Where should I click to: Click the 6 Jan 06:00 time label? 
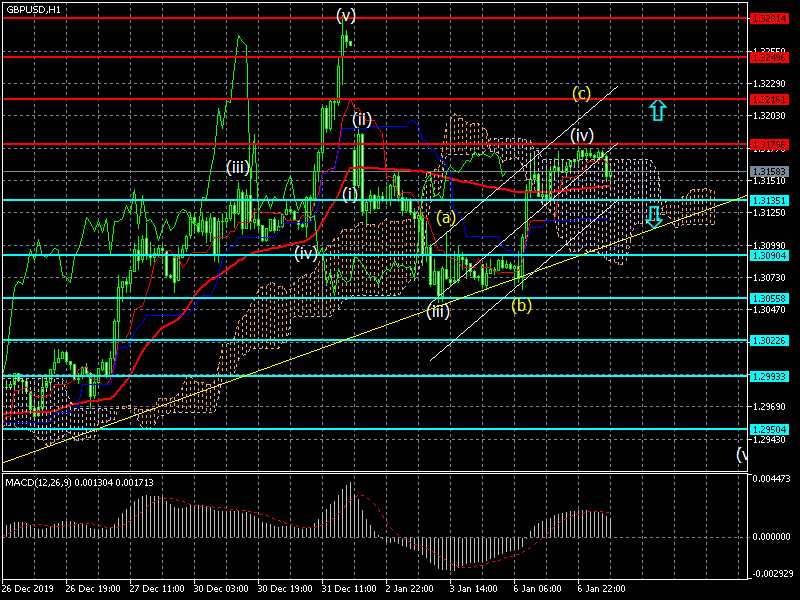tap(538, 588)
